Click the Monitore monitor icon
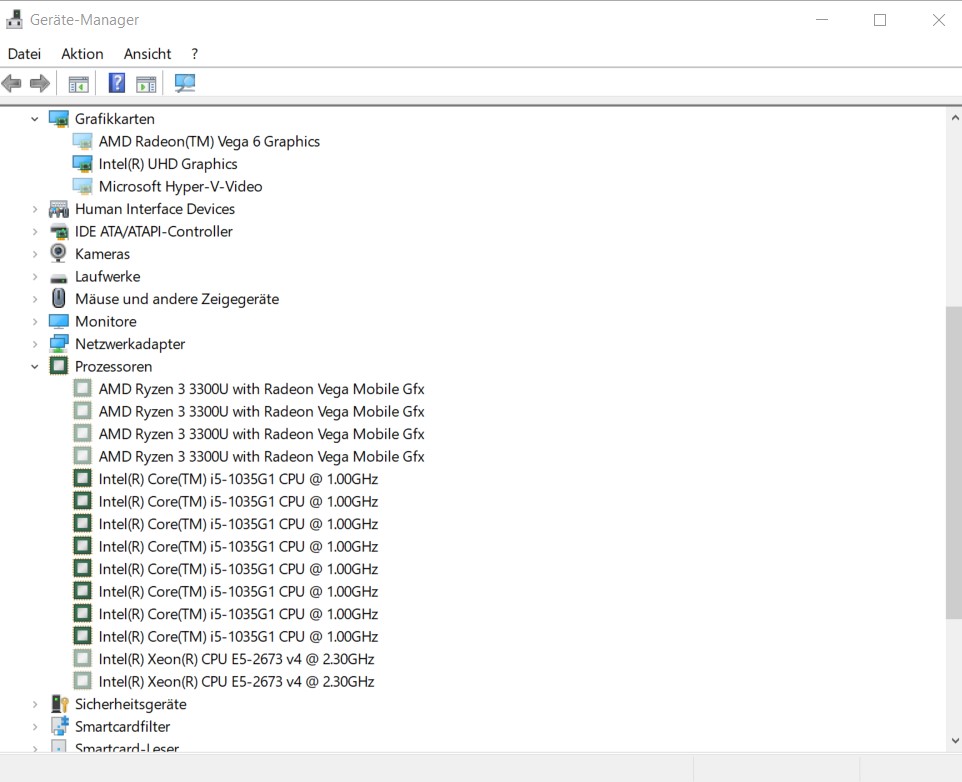The width and height of the screenshot is (962, 782). coord(59,321)
